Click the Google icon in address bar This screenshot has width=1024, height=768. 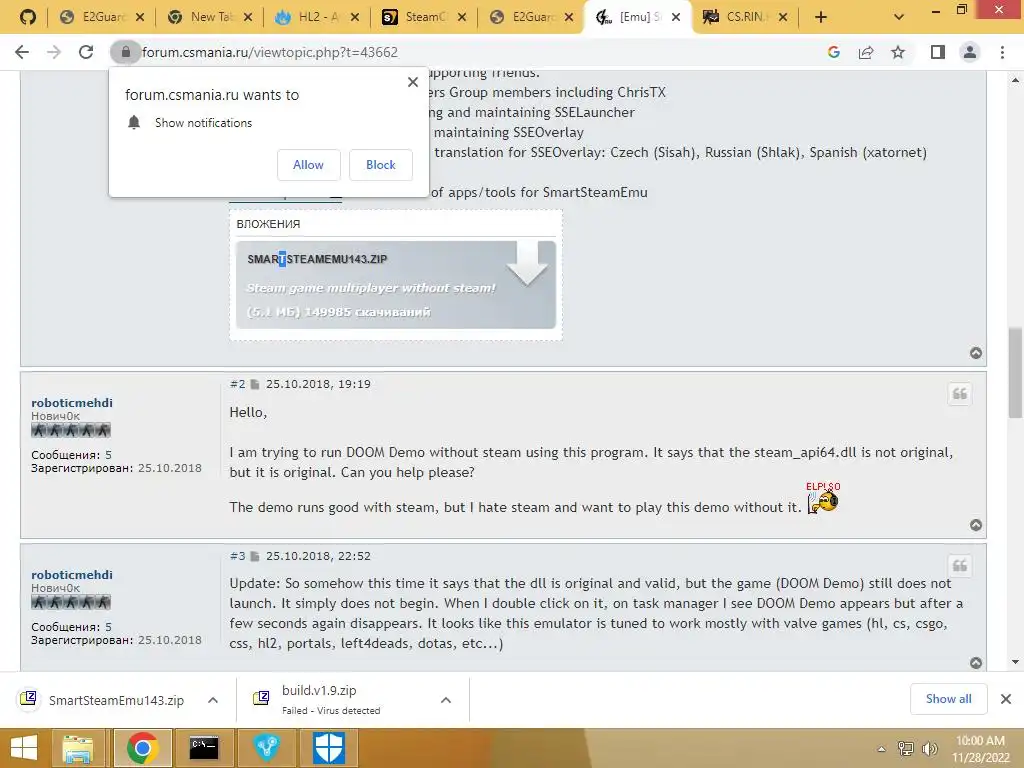pos(833,52)
